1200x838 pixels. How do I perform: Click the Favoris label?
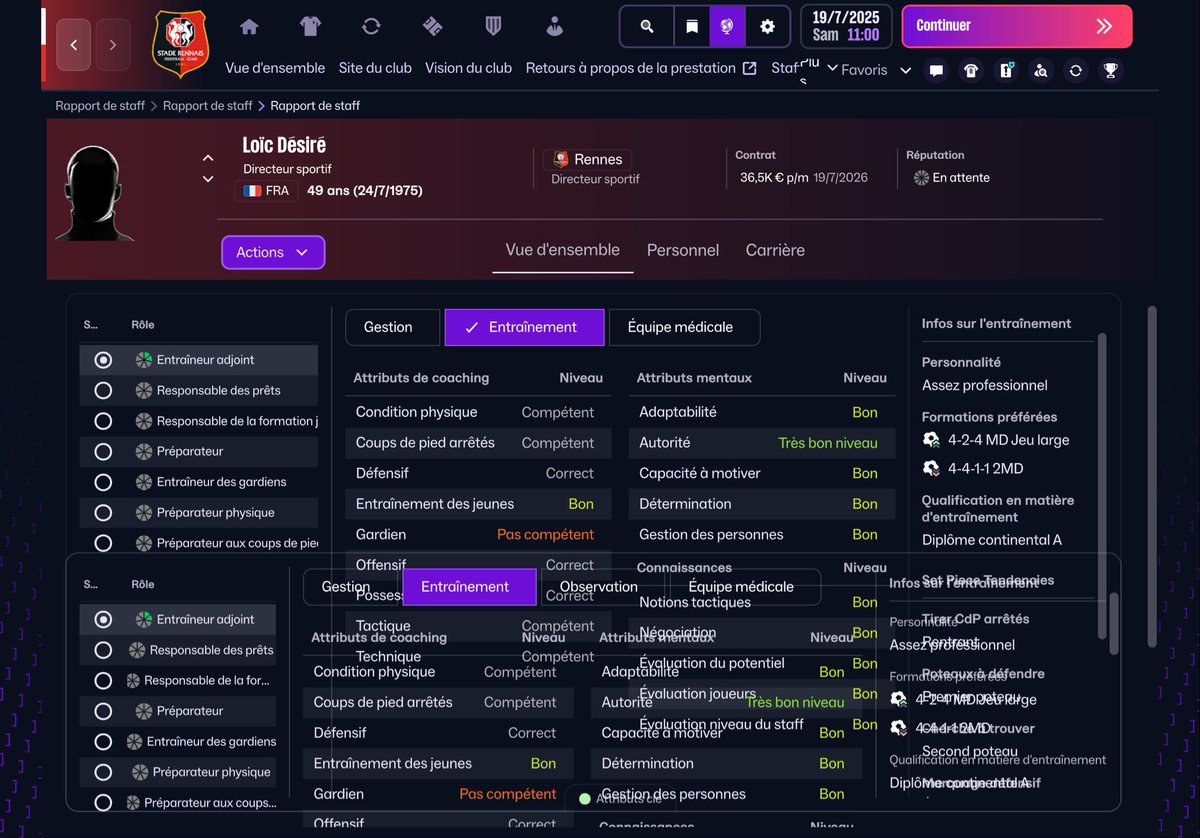[x=864, y=71]
